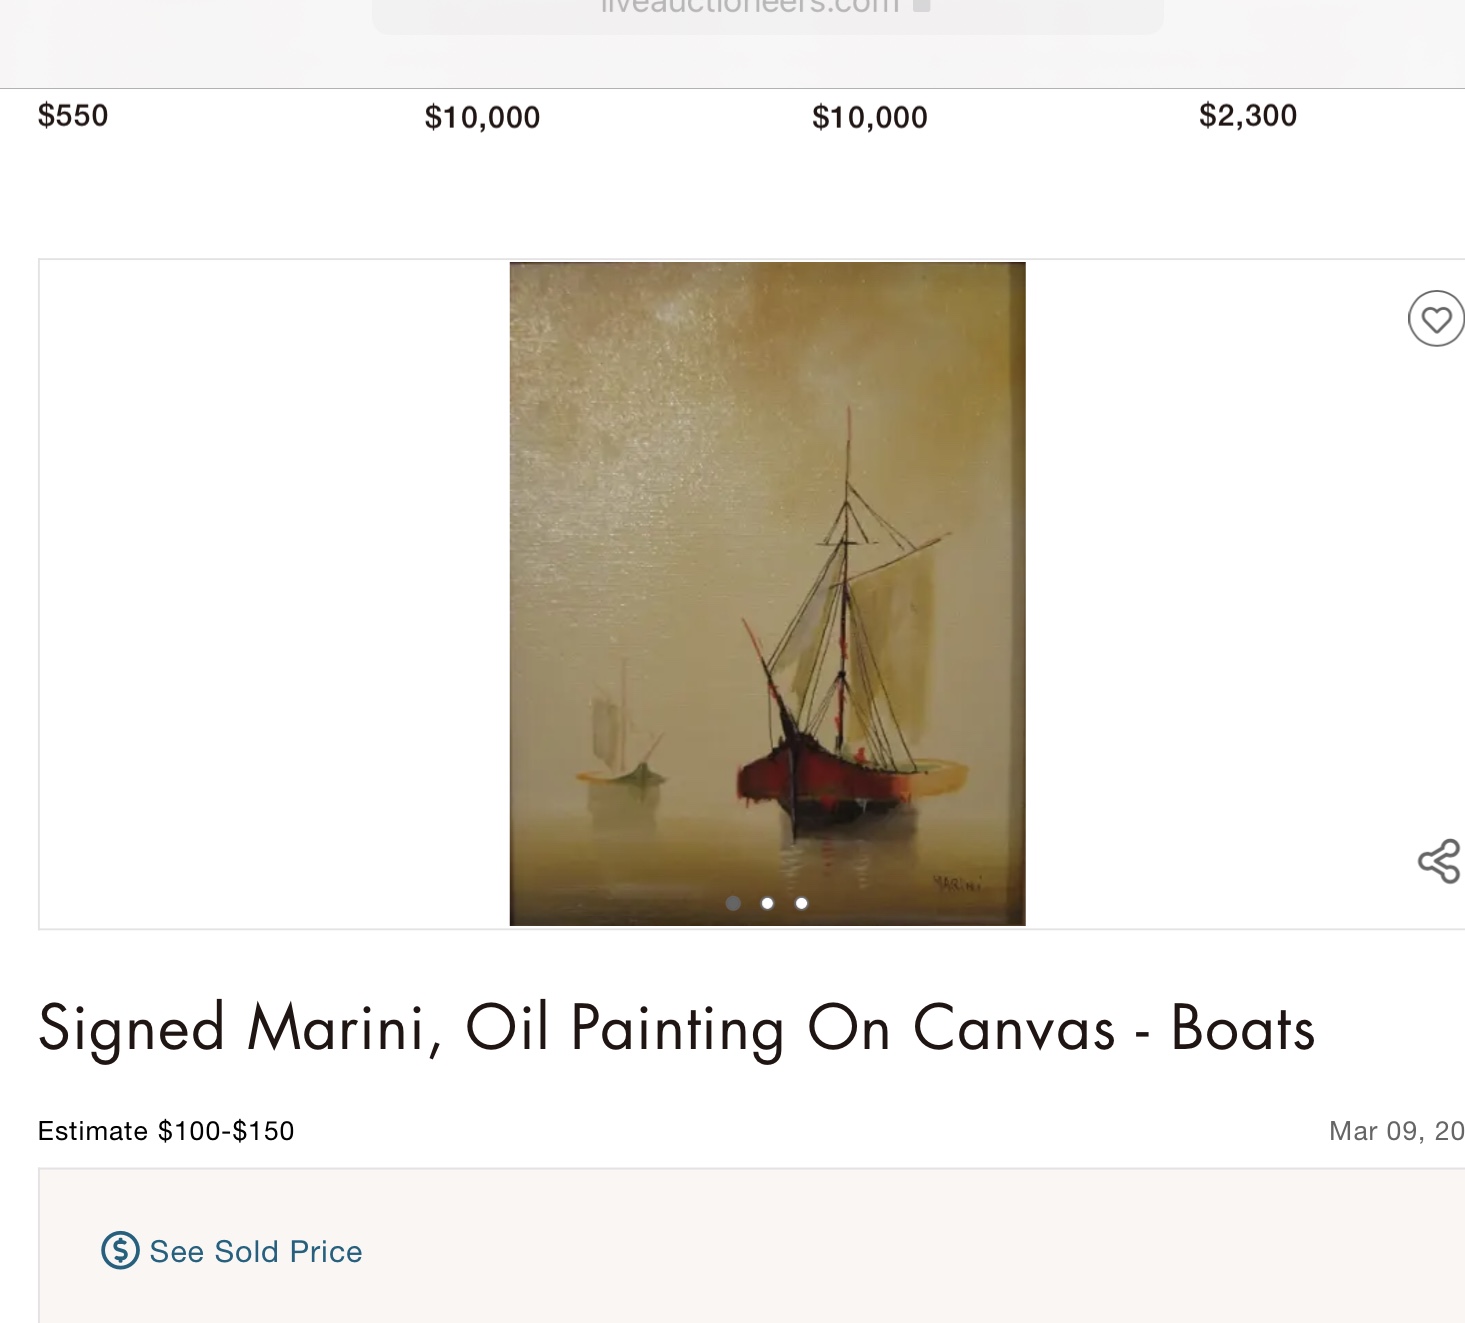Screen dimensions: 1465x1323
Task: Click the Mar 09 auction date
Action: [1396, 1131]
